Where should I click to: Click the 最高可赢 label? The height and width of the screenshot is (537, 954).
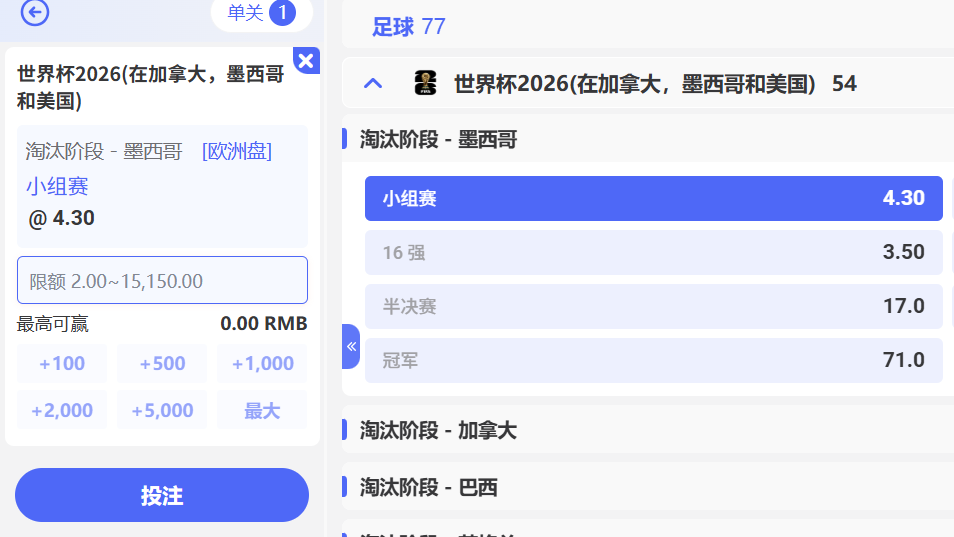(52, 324)
